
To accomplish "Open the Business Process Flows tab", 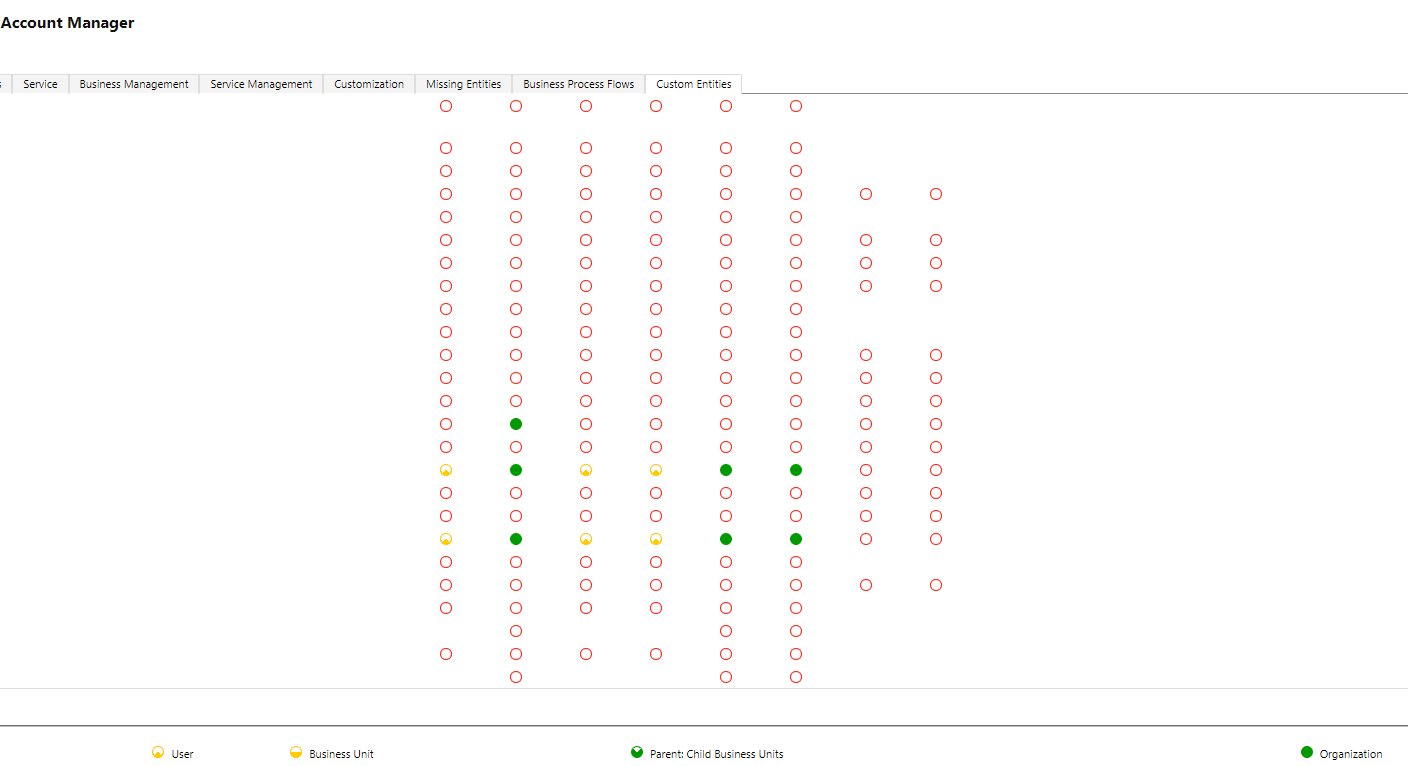I will (x=578, y=84).
